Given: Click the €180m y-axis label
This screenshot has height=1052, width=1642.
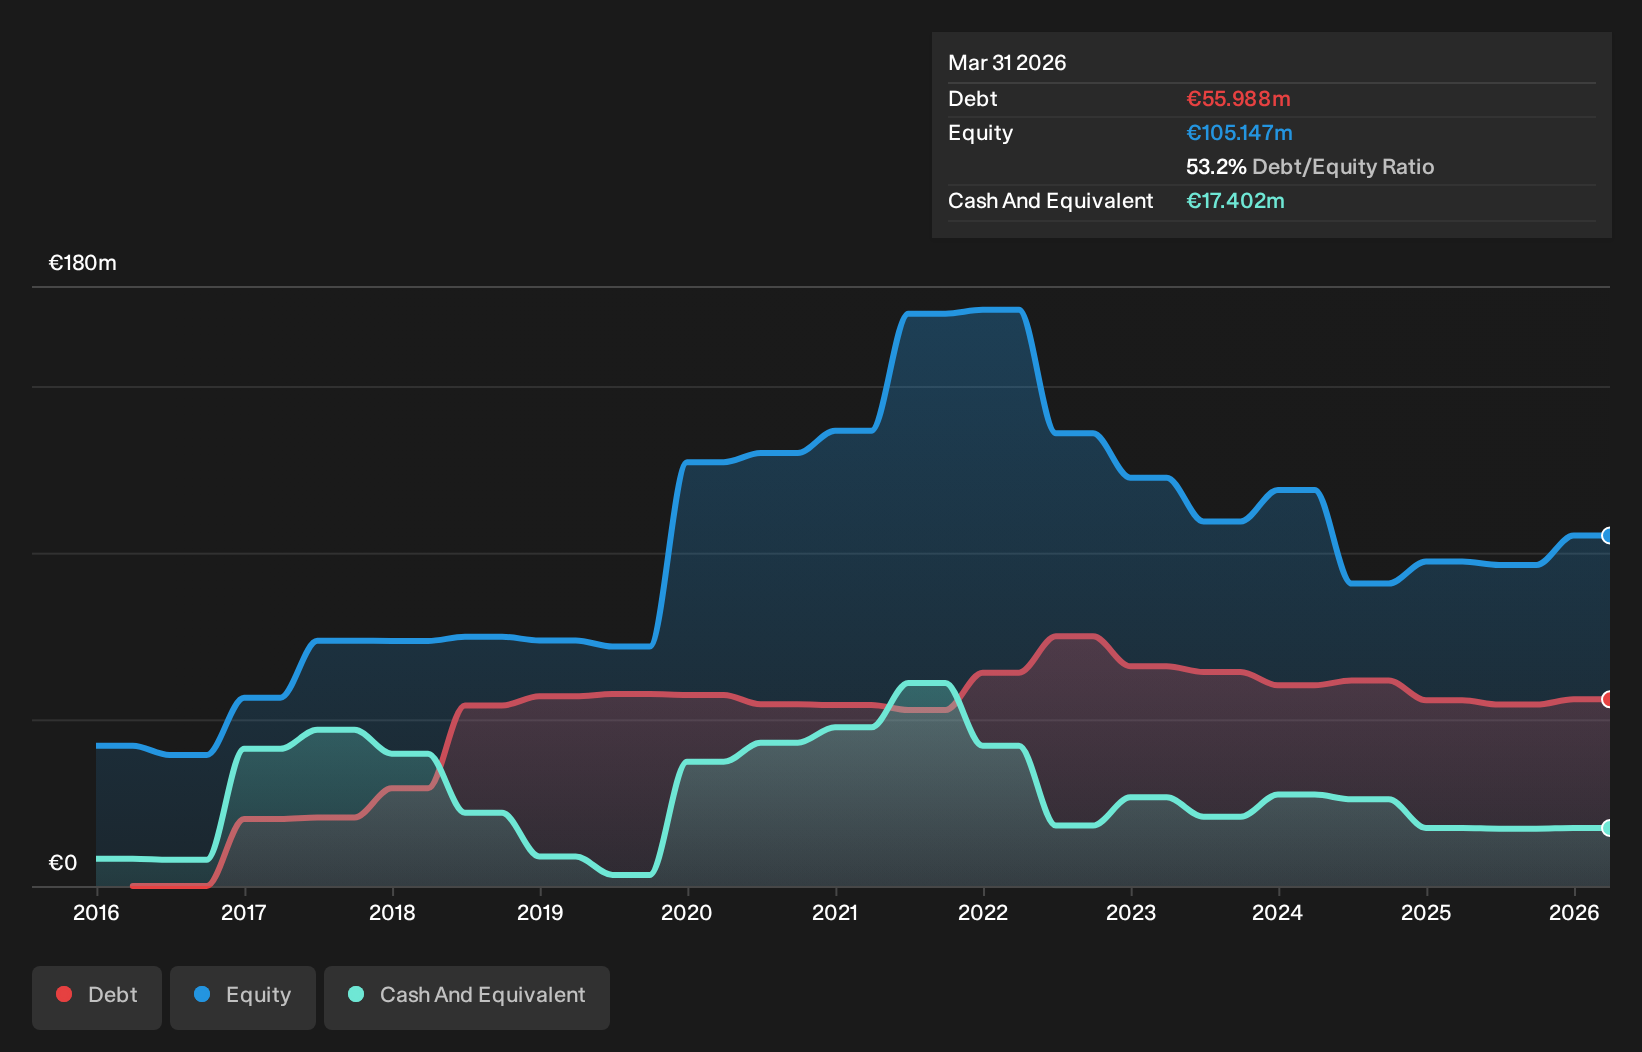Looking at the screenshot, I should (x=83, y=263).
